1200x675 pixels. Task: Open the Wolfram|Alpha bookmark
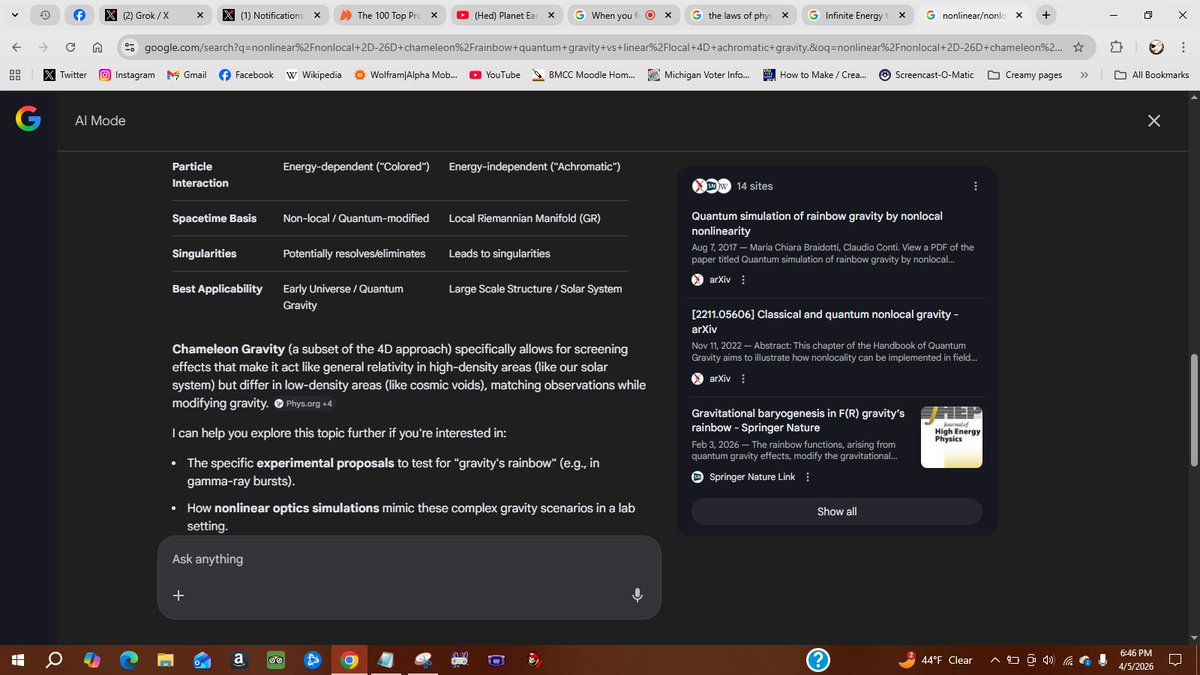(x=405, y=75)
